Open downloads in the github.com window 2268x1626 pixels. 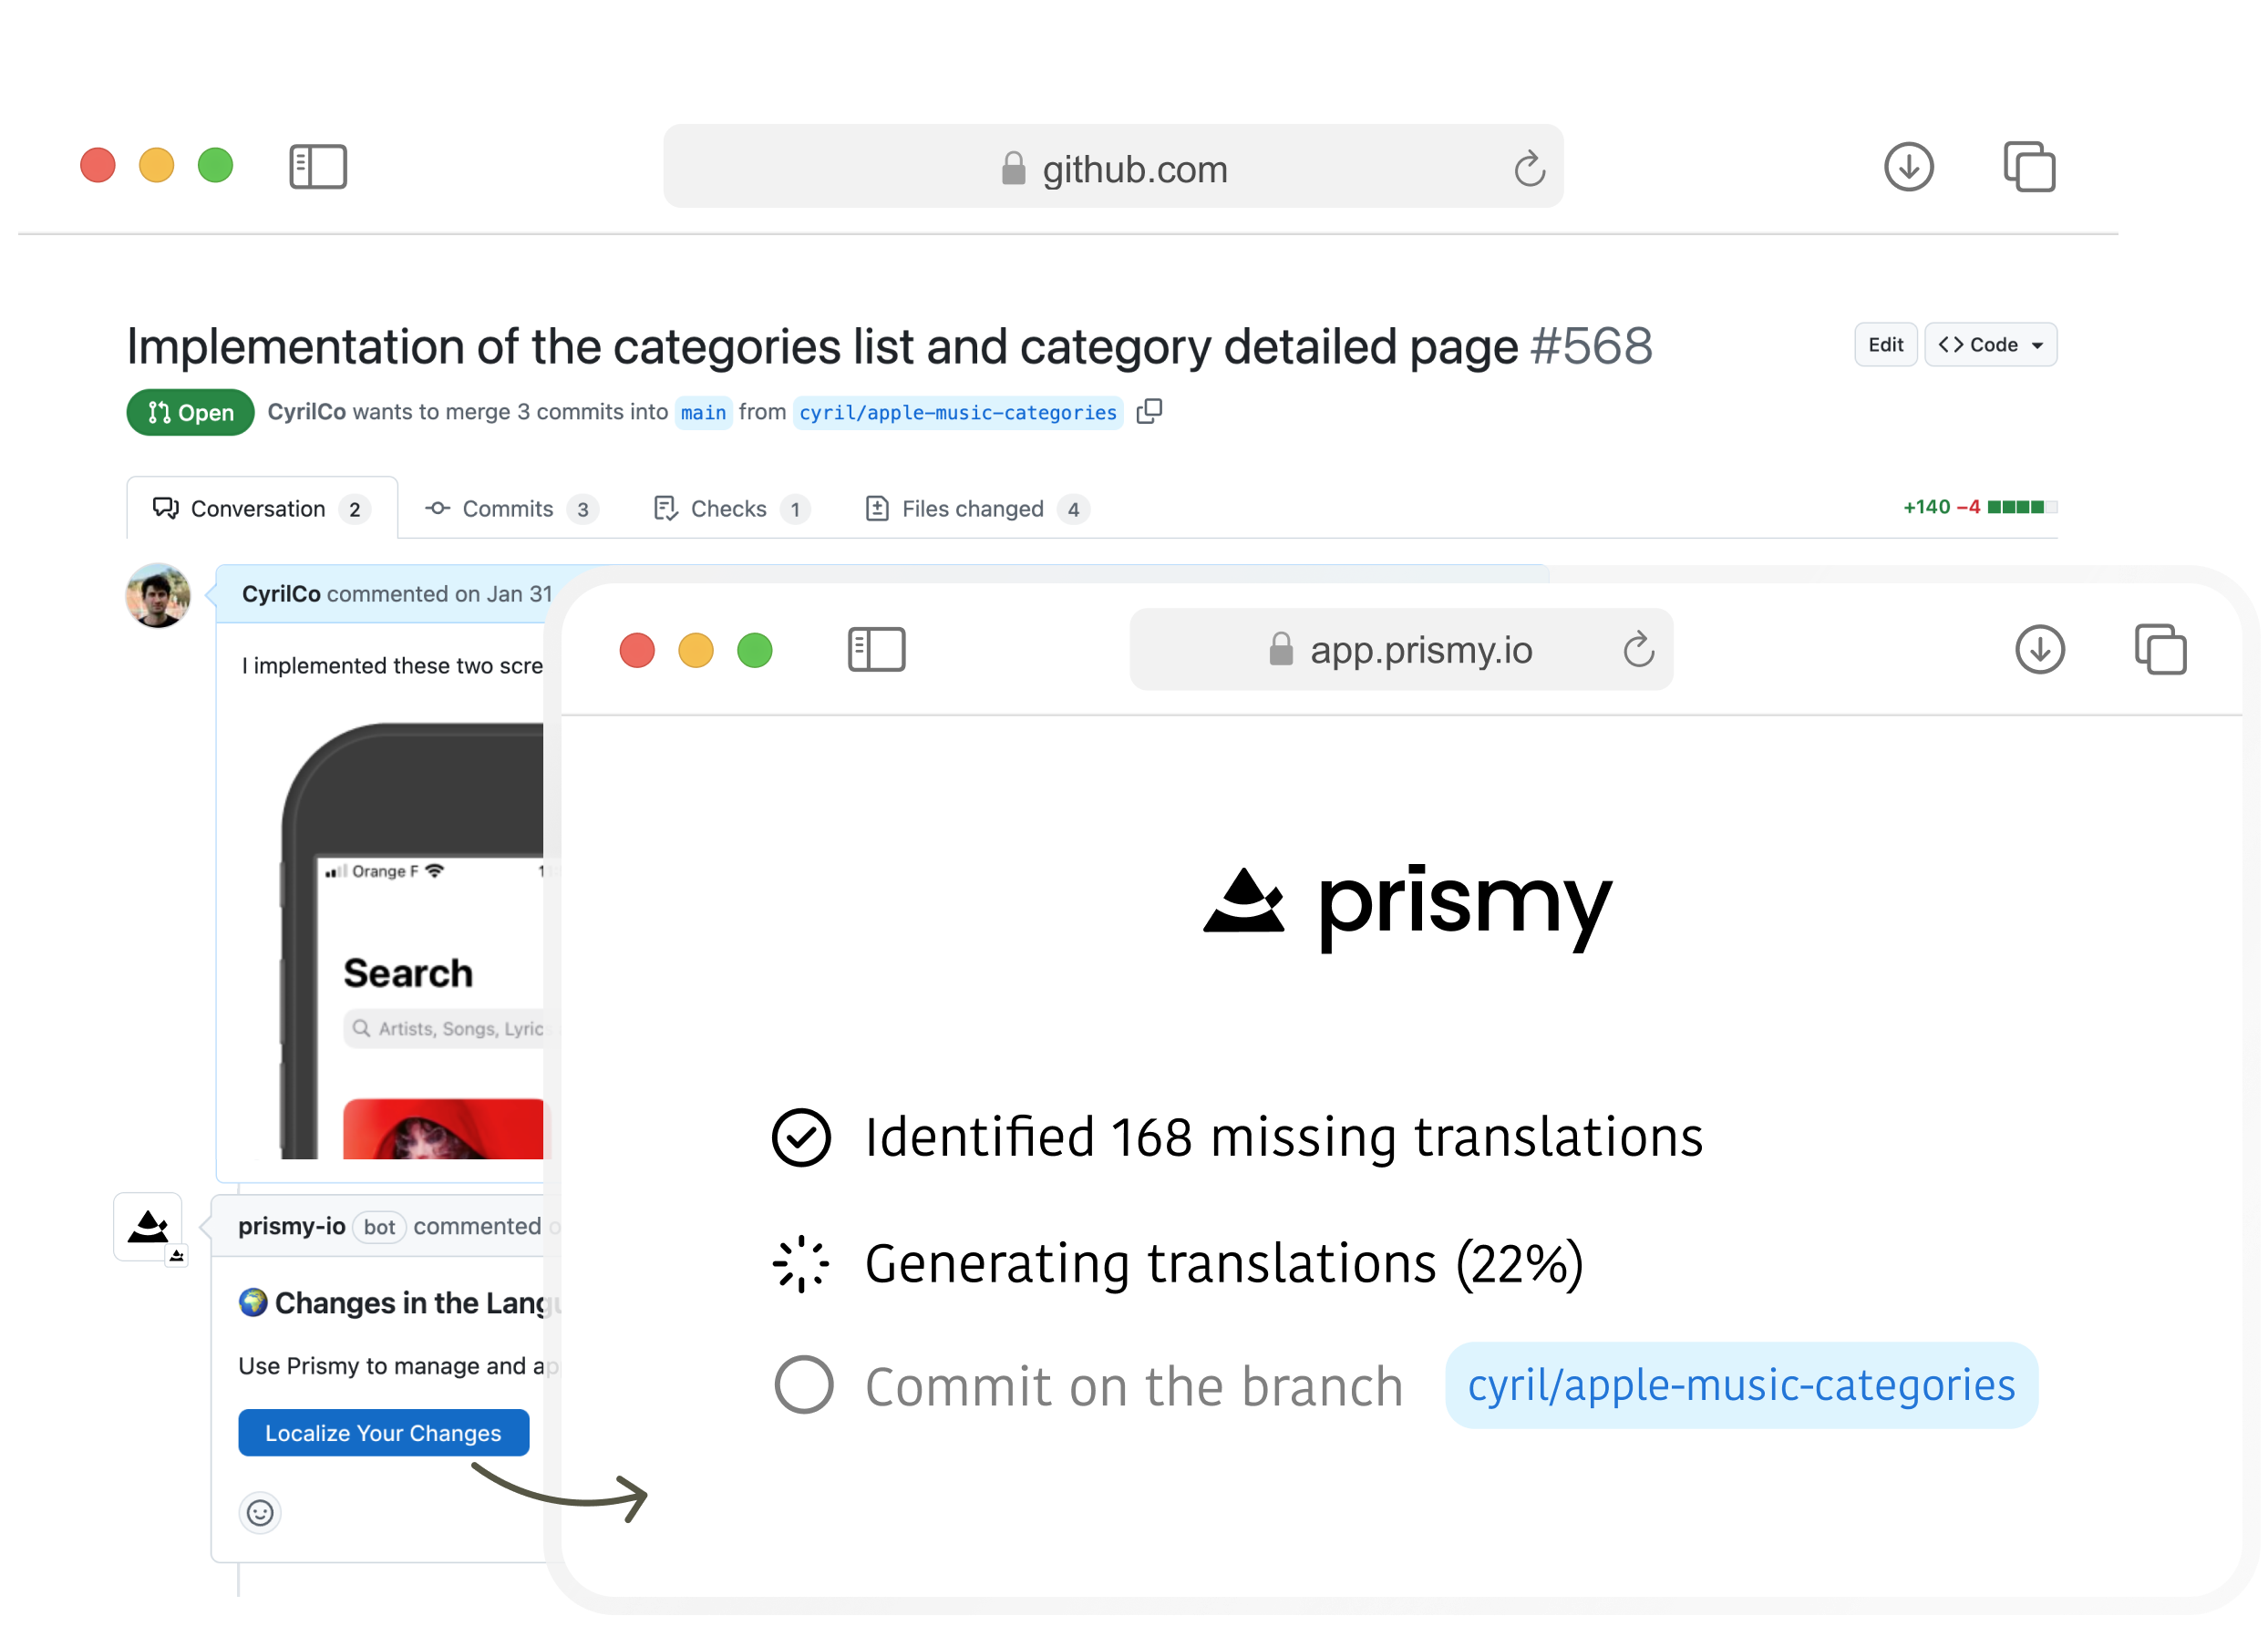(1908, 167)
